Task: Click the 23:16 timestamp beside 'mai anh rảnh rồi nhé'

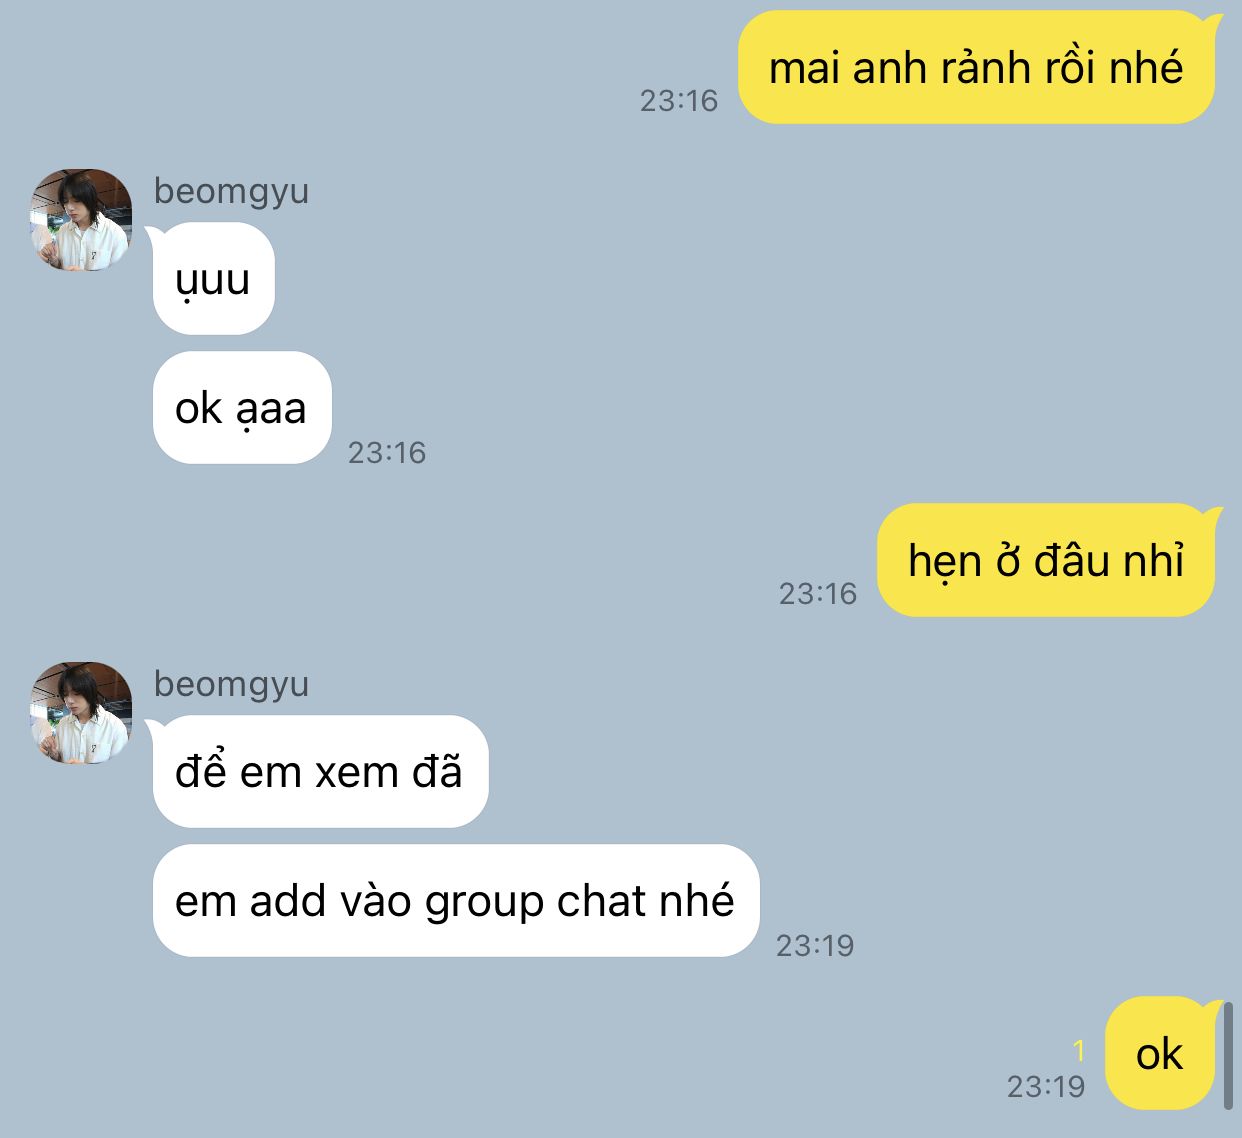Action: click(679, 100)
